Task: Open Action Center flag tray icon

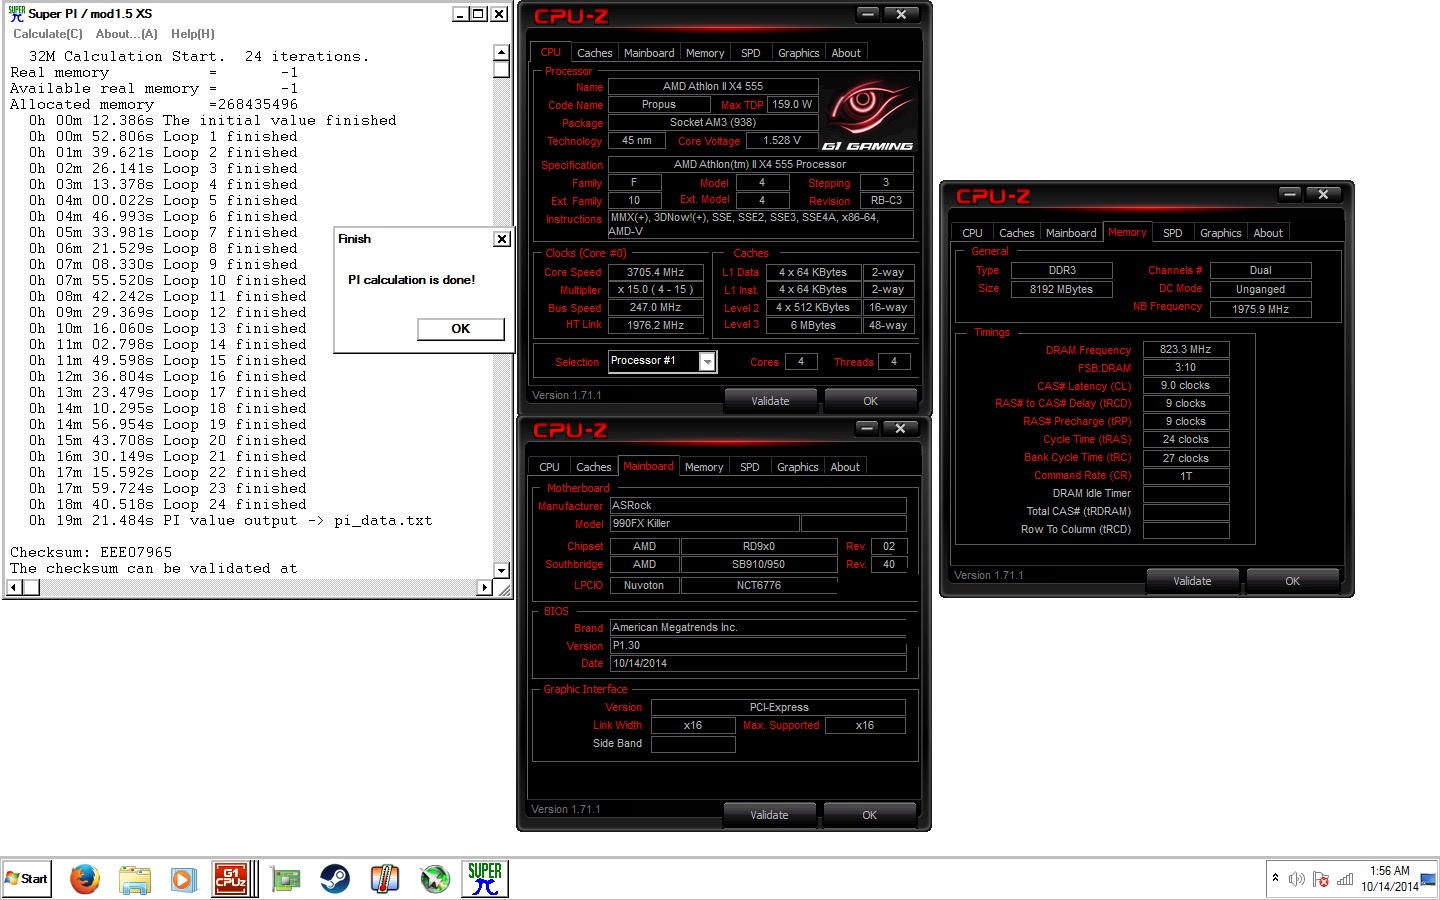Action: (x=1321, y=879)
